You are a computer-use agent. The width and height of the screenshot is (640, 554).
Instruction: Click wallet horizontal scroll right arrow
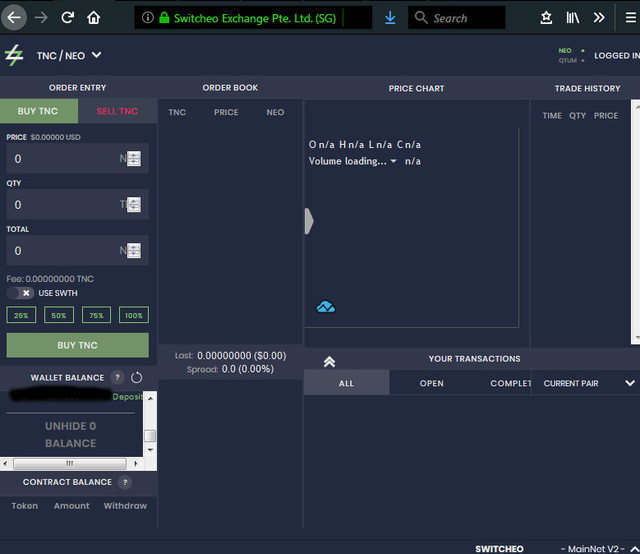[136, 464]
